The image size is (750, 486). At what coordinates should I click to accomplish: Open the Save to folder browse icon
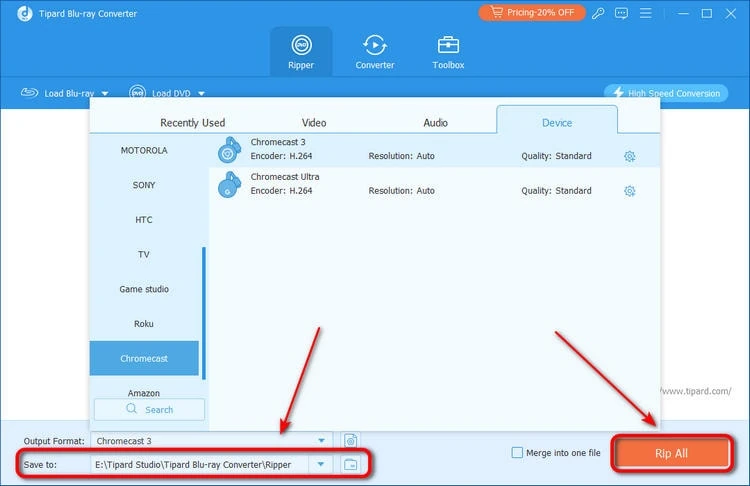350,465
